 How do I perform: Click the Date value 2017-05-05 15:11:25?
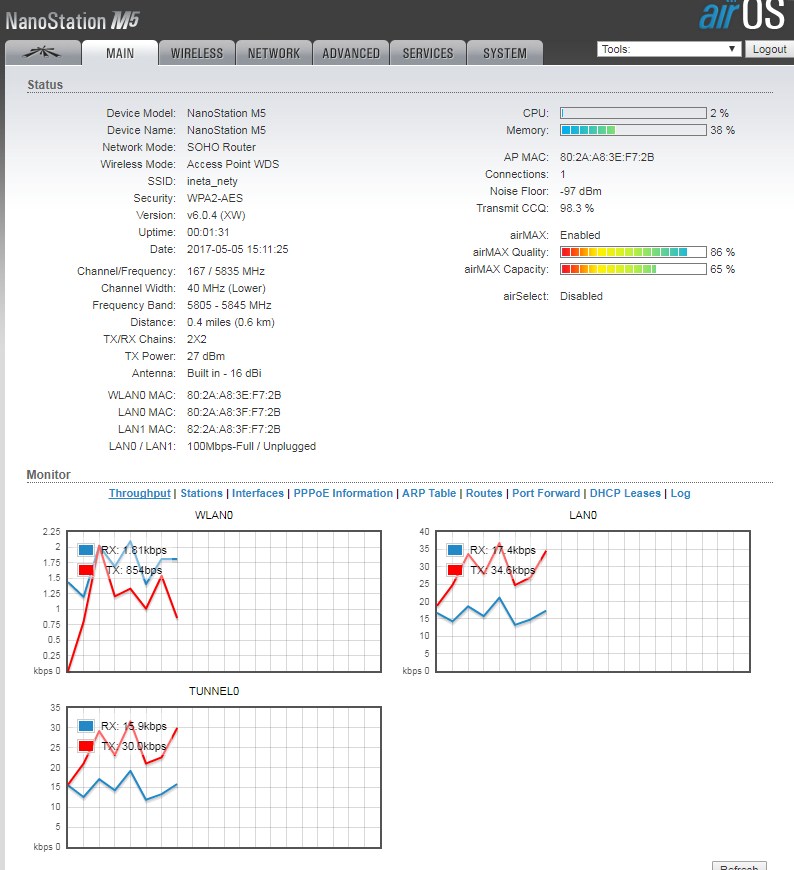pos(237,249)
